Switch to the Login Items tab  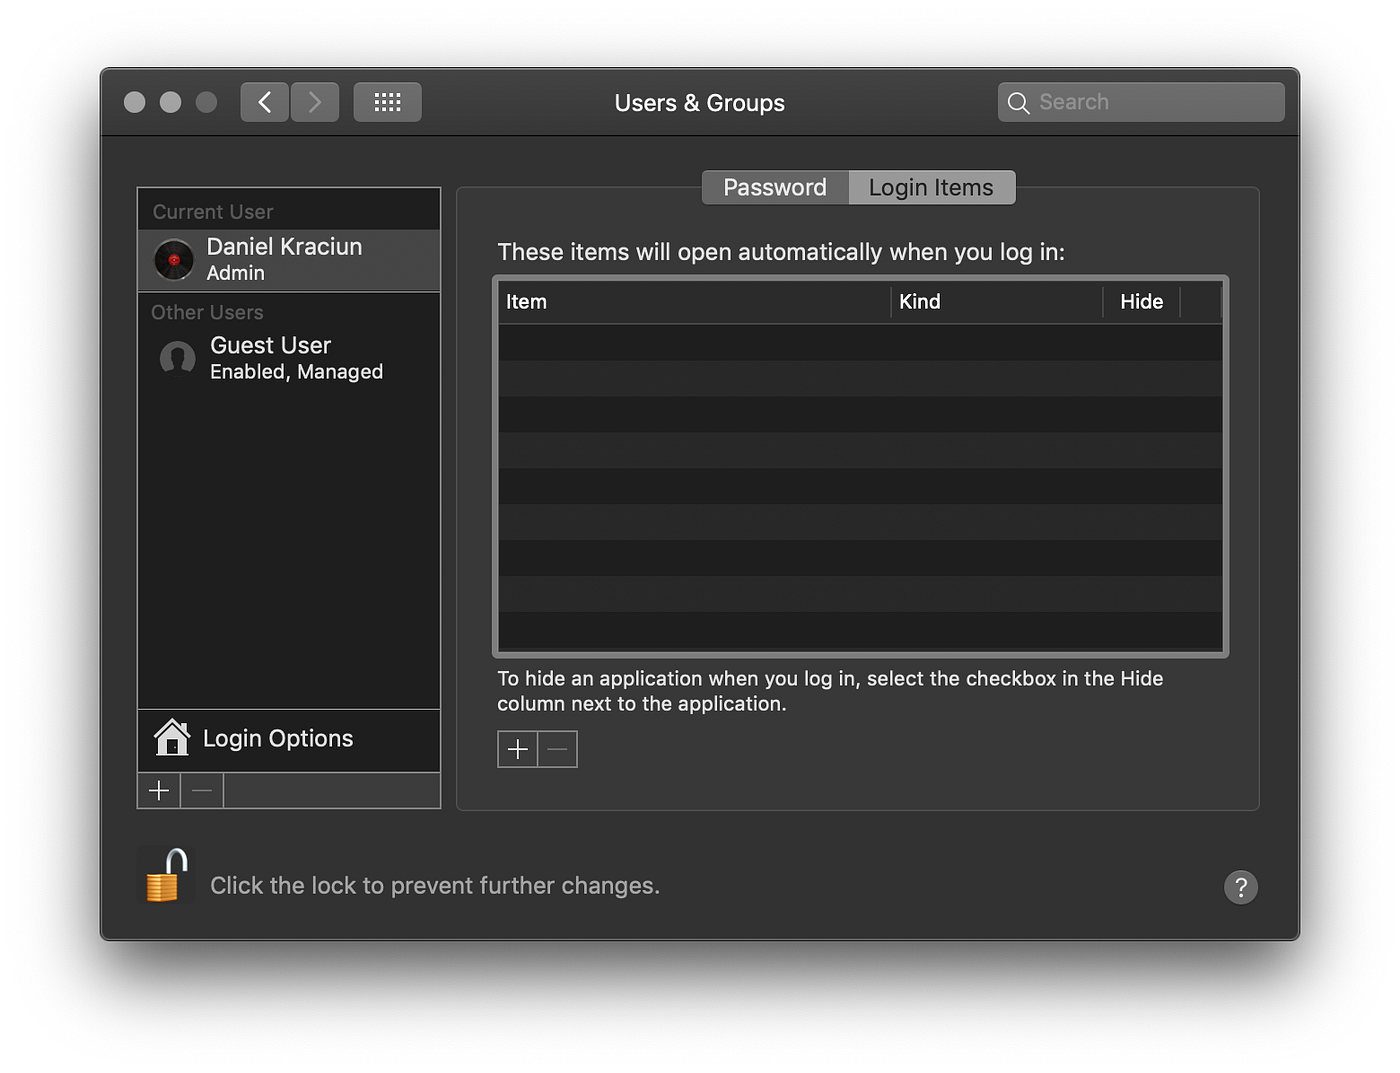930,187
